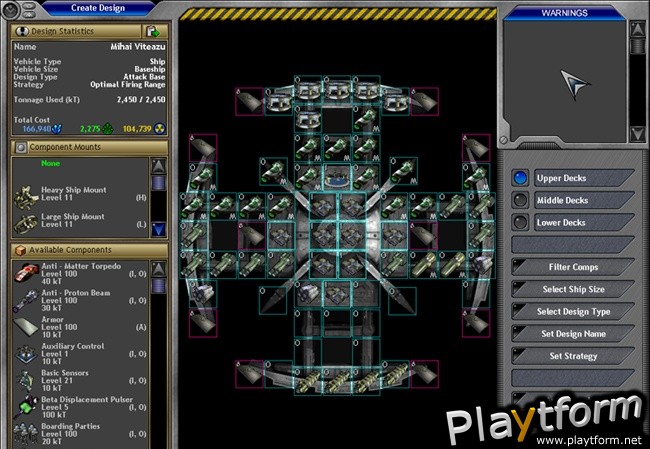Click the Large Ship Mount Level 11 text
Image resolution: width=650 pixels, height=449 pixels.
coord(73,220)
